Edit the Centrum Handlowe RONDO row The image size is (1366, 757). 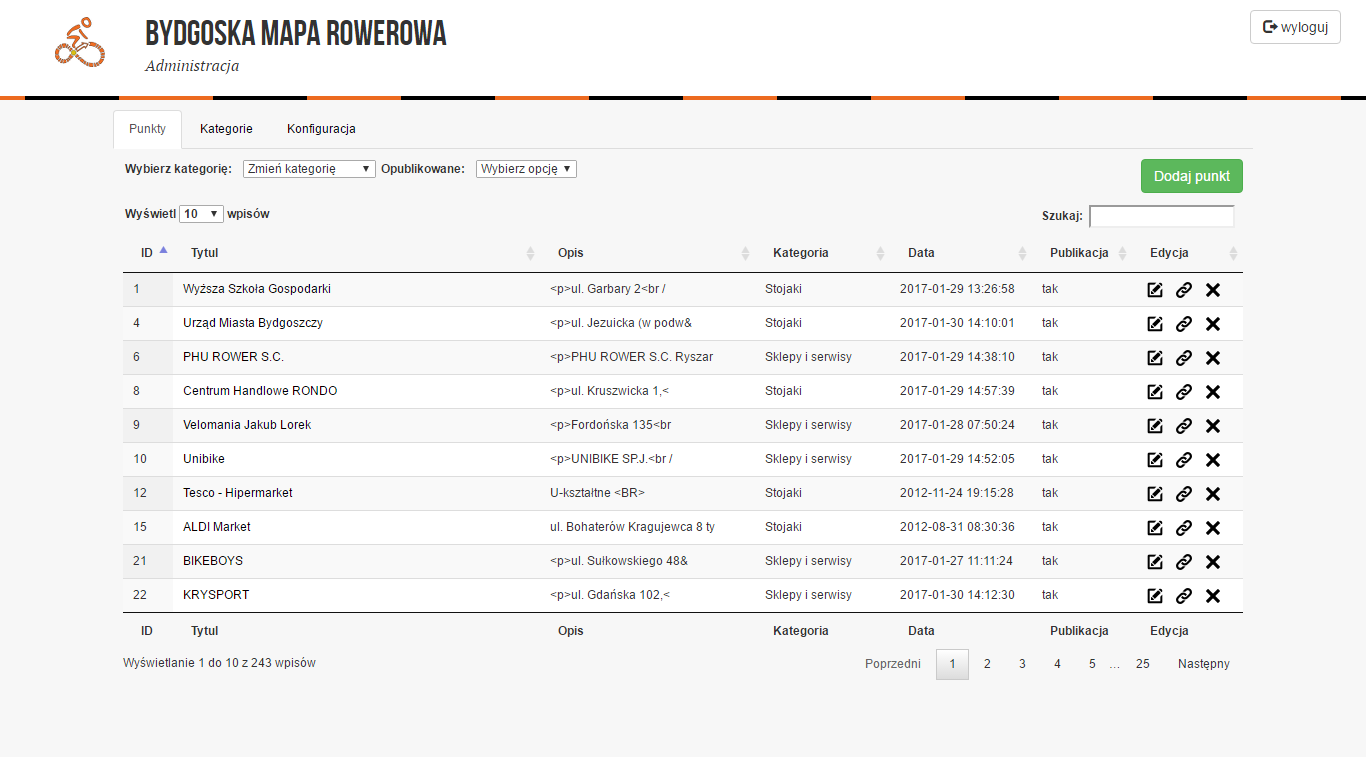click(1155, 392)
